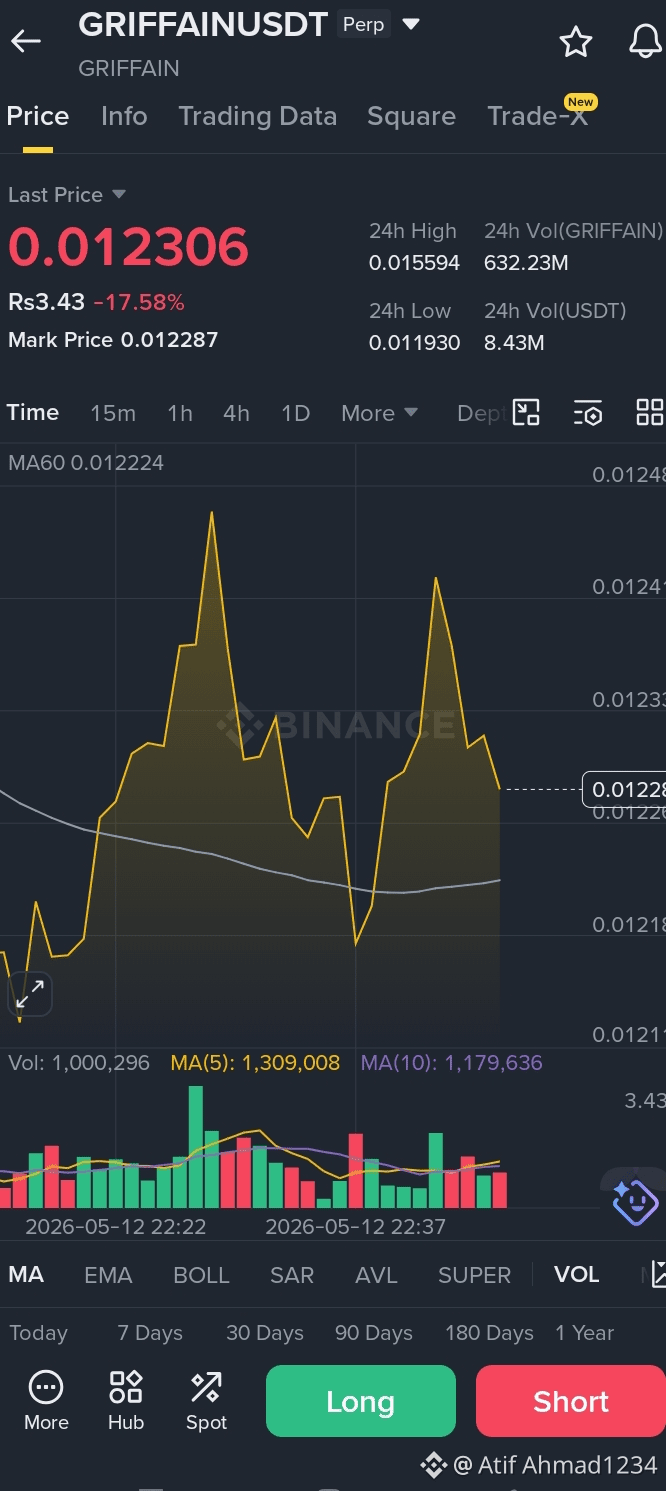666x1491 pixels.
Task: Toggle the EMA indicator
Action: click(108, 1275)
